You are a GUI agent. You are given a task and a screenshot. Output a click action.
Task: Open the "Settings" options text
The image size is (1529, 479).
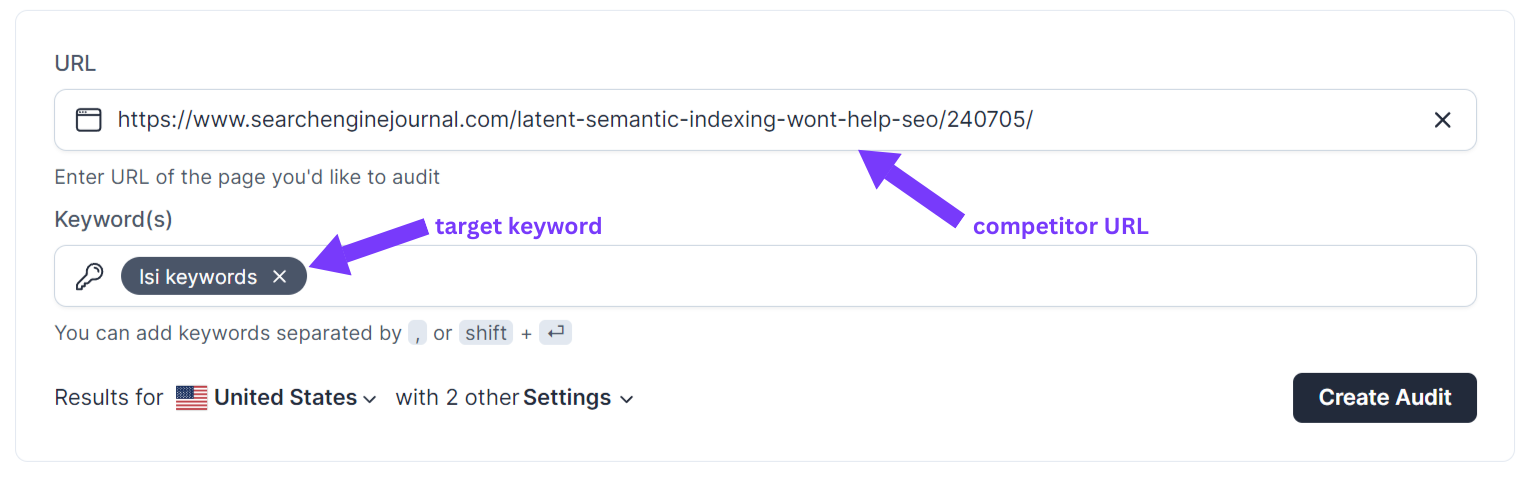point(567,398)
